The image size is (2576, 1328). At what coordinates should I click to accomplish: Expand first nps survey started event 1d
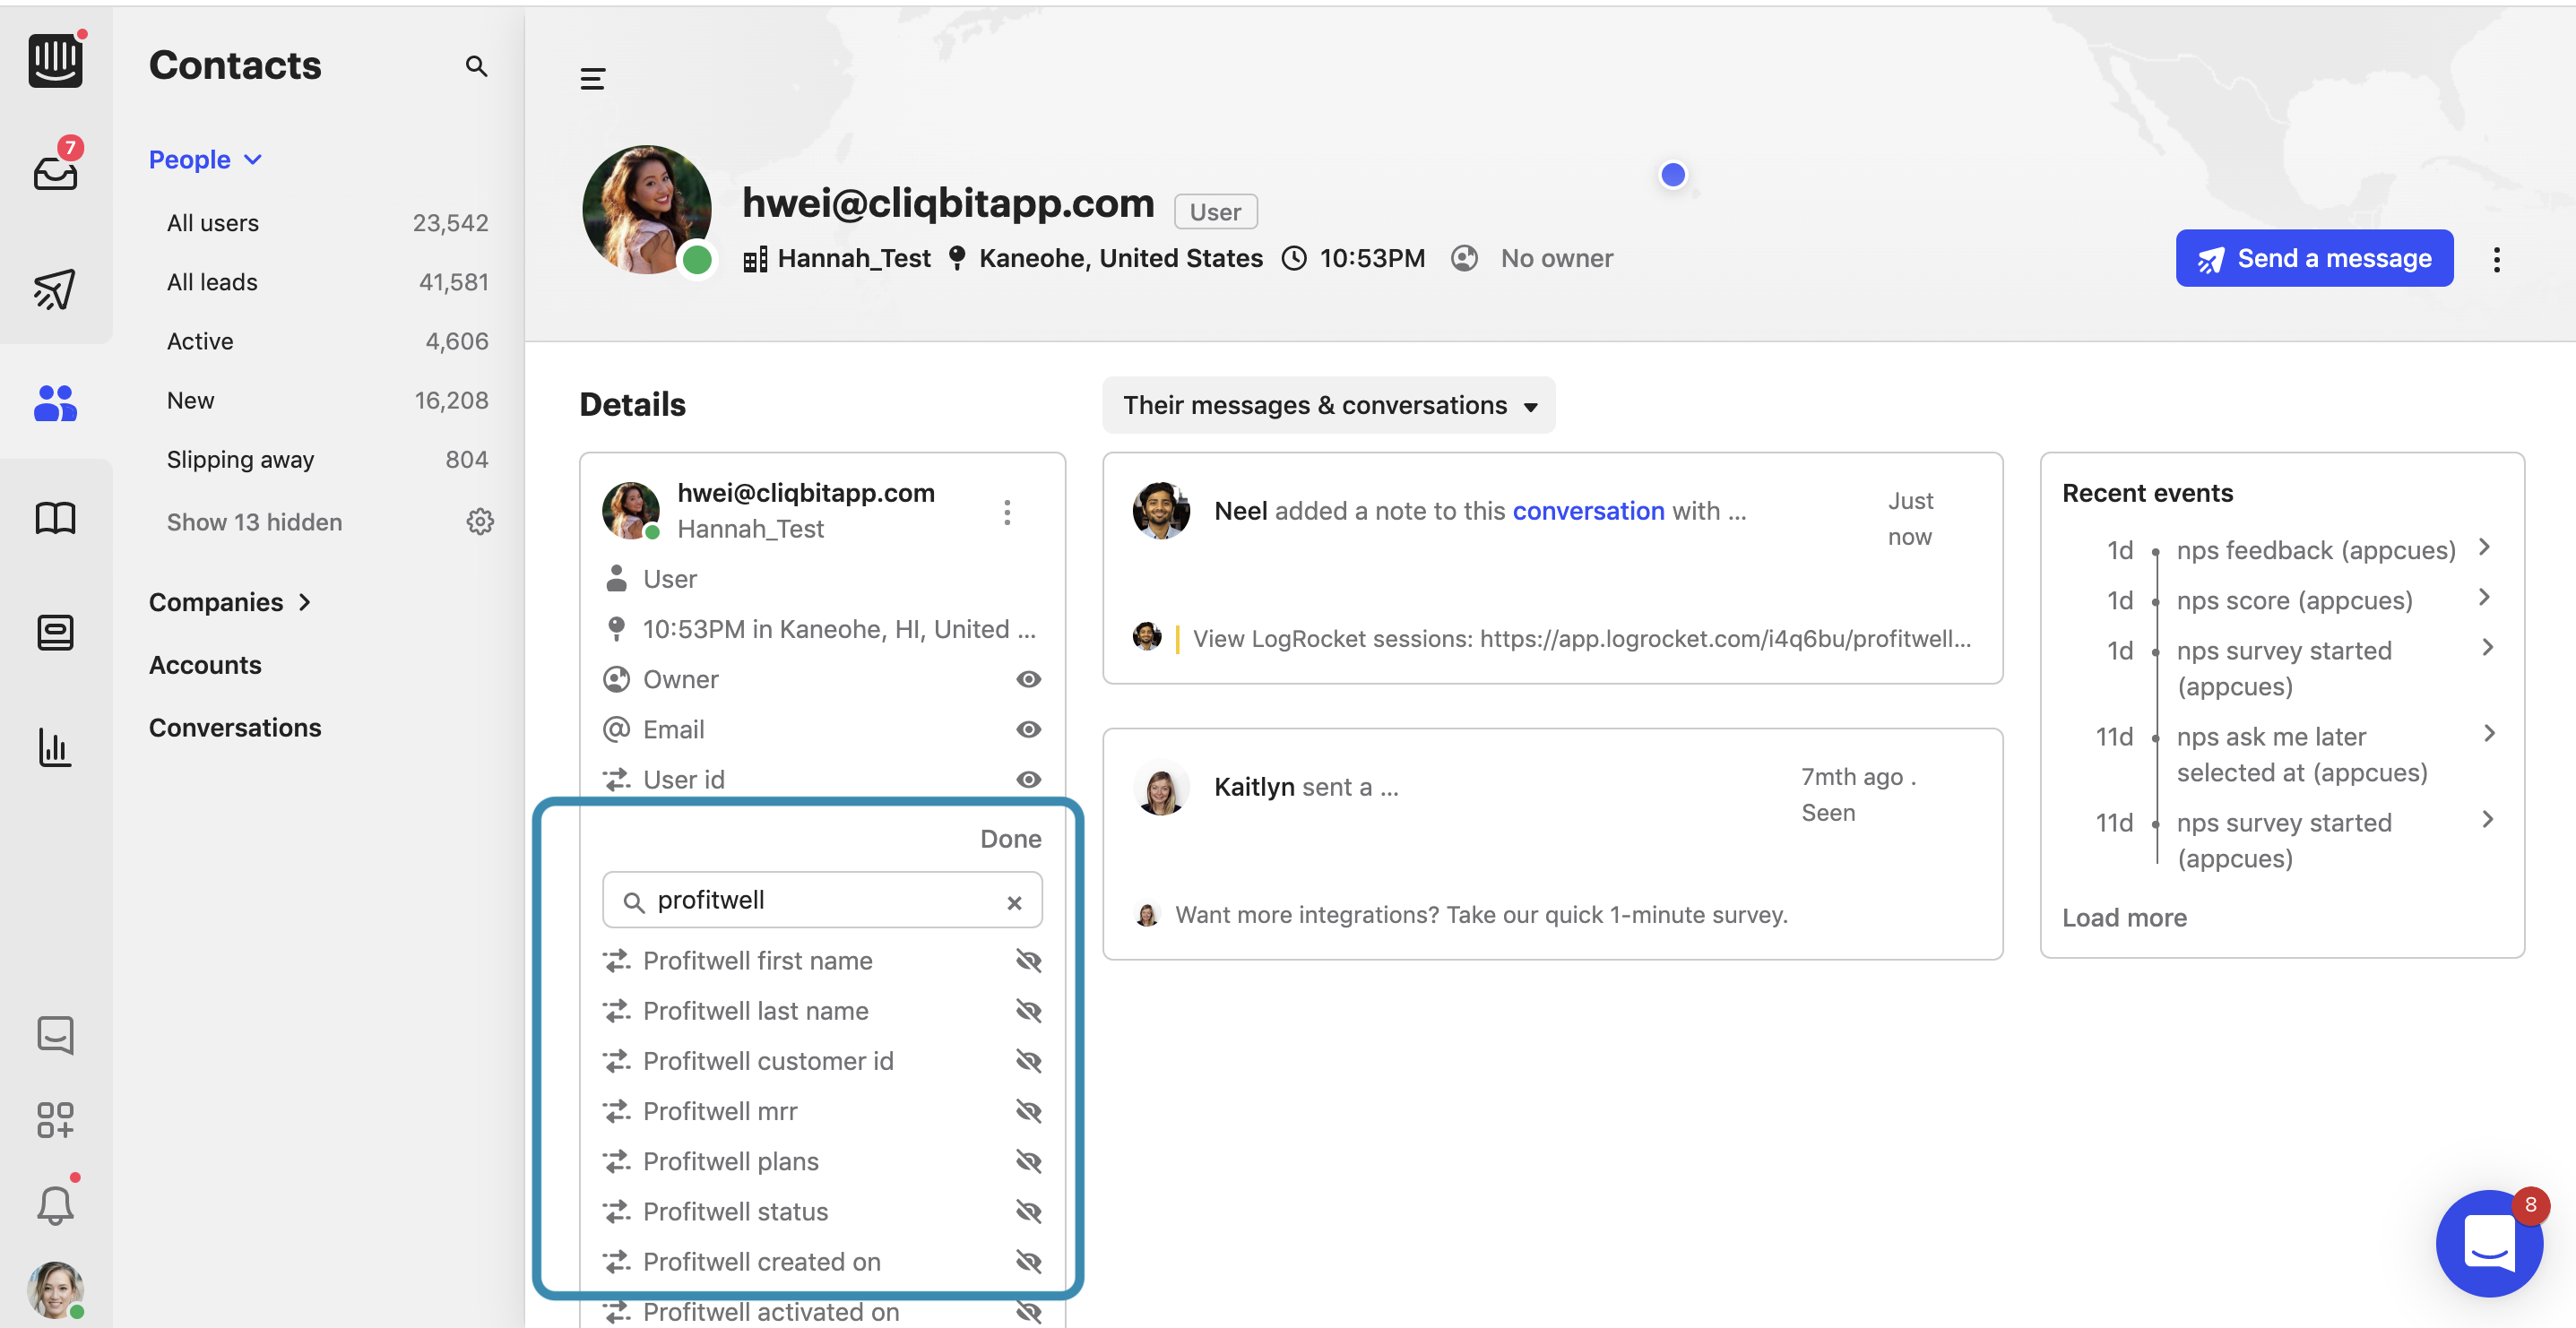[x=2488, y=648]
